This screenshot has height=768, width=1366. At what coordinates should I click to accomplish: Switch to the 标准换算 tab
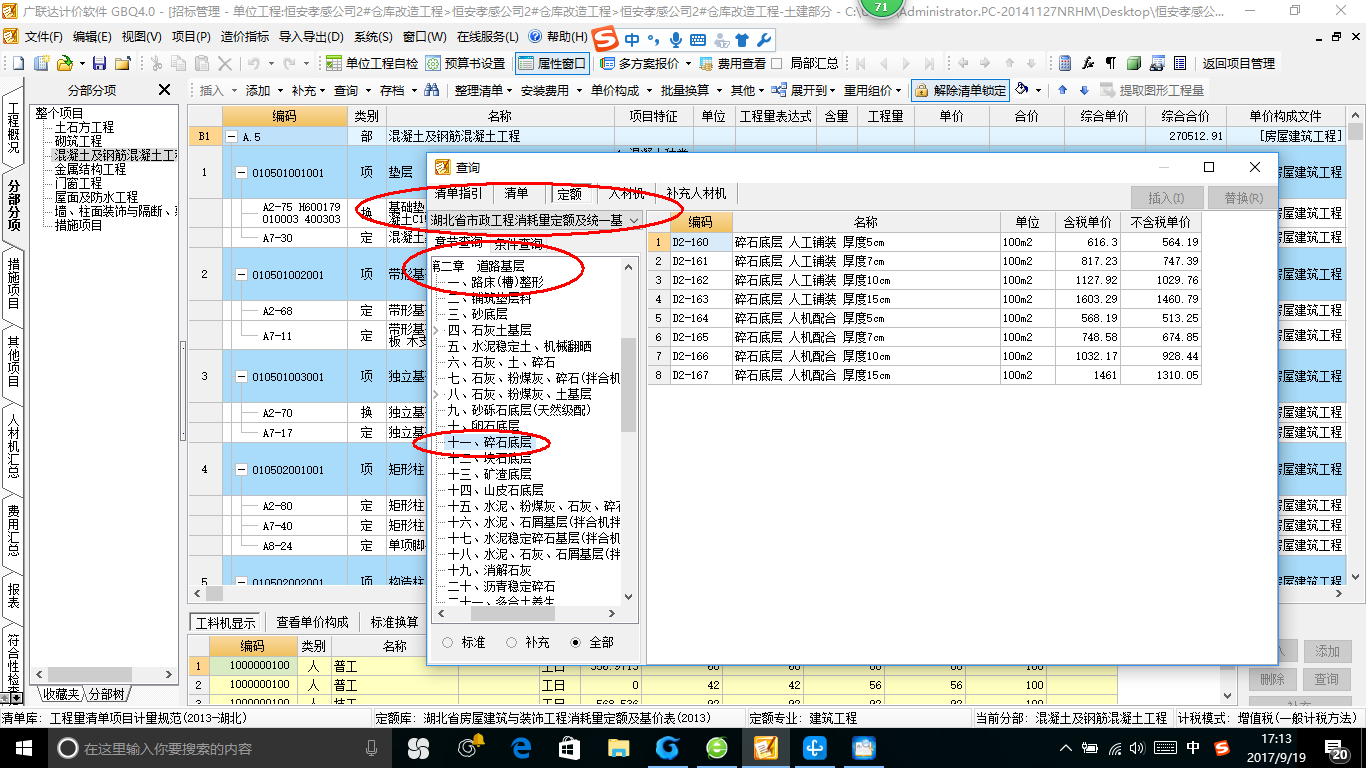pos(394,622)
